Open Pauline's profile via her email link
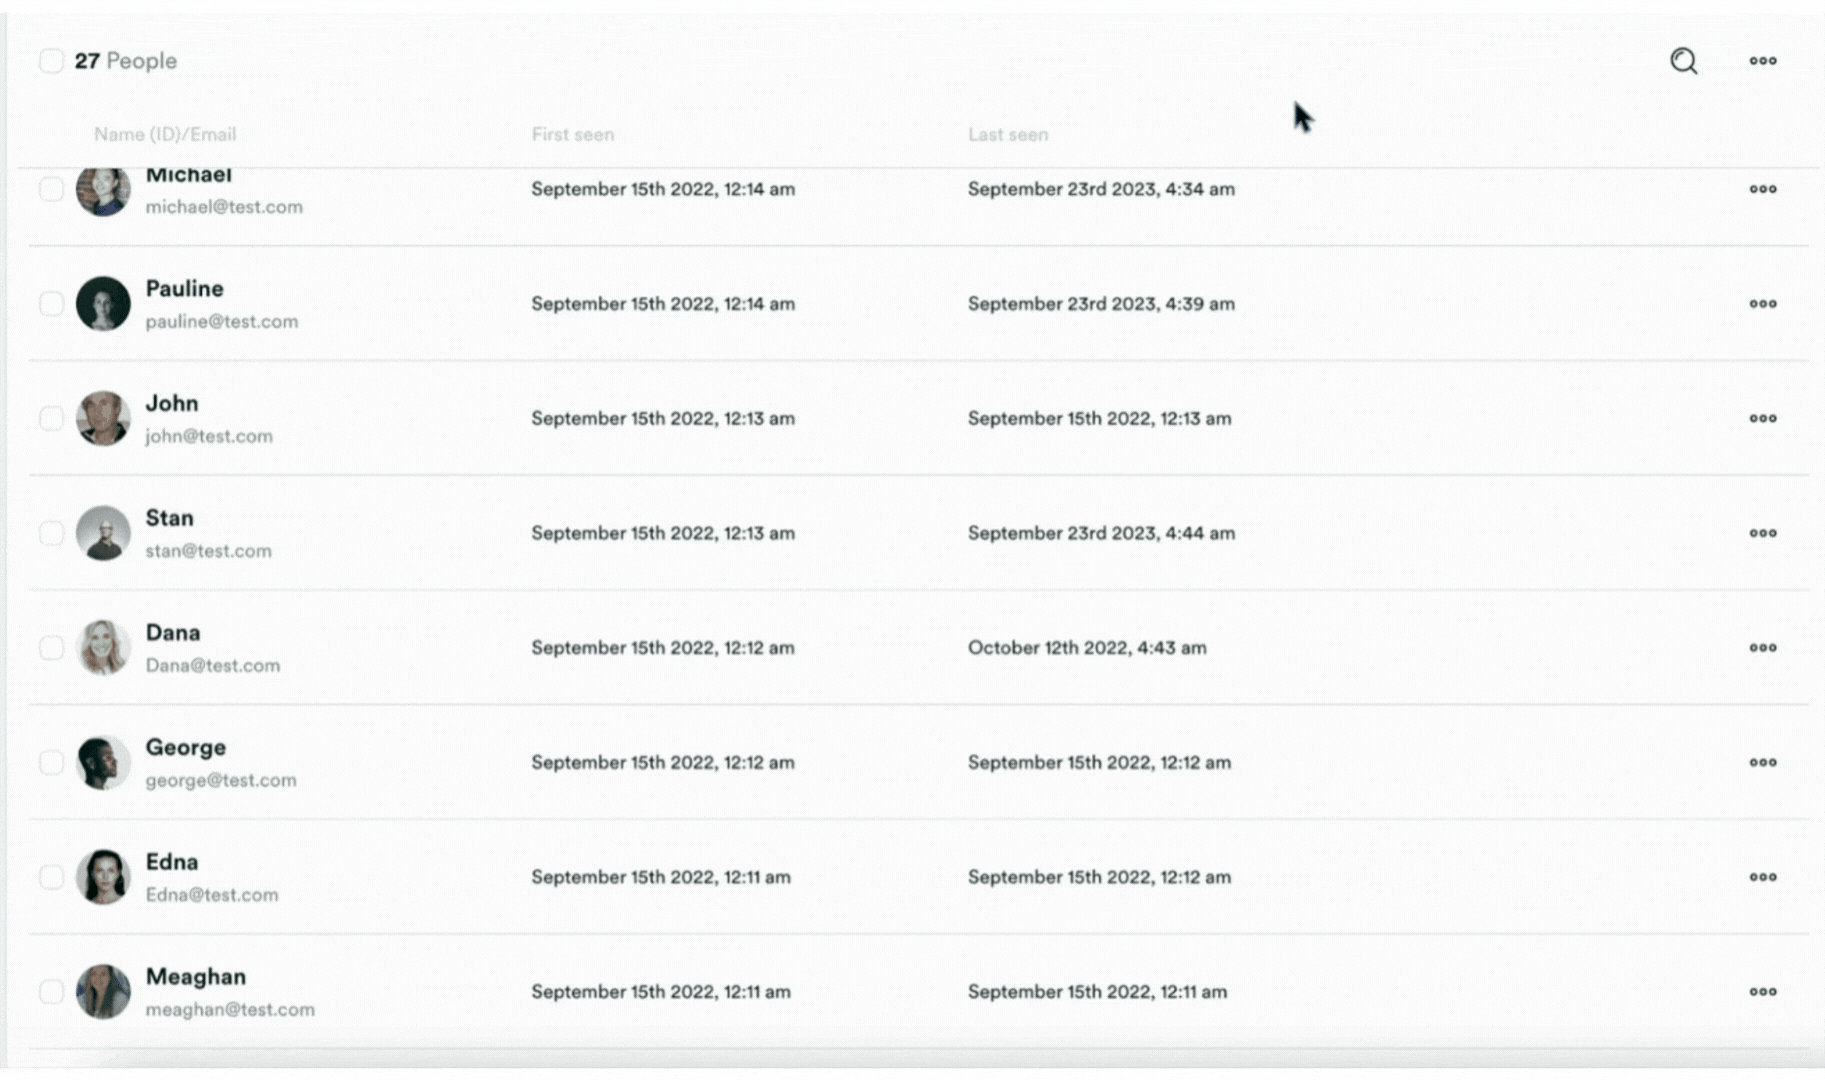The width and height of the screenshot is (1825, 1080). tap(221, 321)
